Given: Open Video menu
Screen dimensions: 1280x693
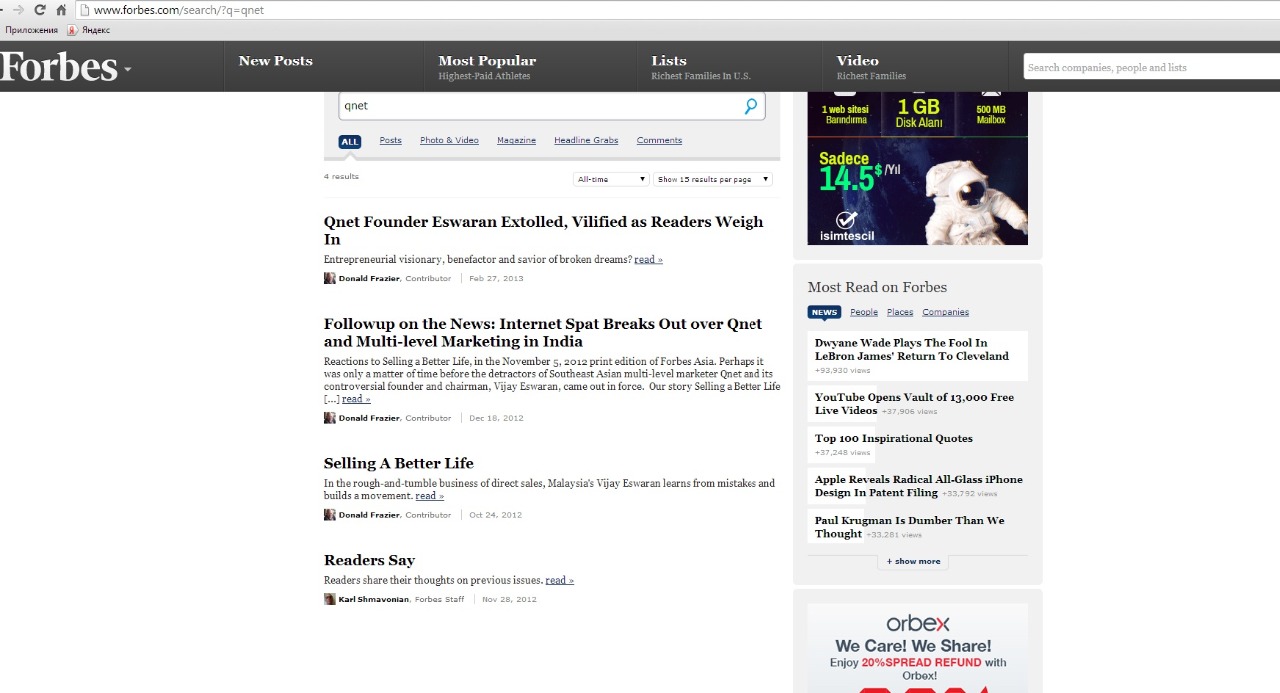Looking at the screenshot, I should point(857,61).
